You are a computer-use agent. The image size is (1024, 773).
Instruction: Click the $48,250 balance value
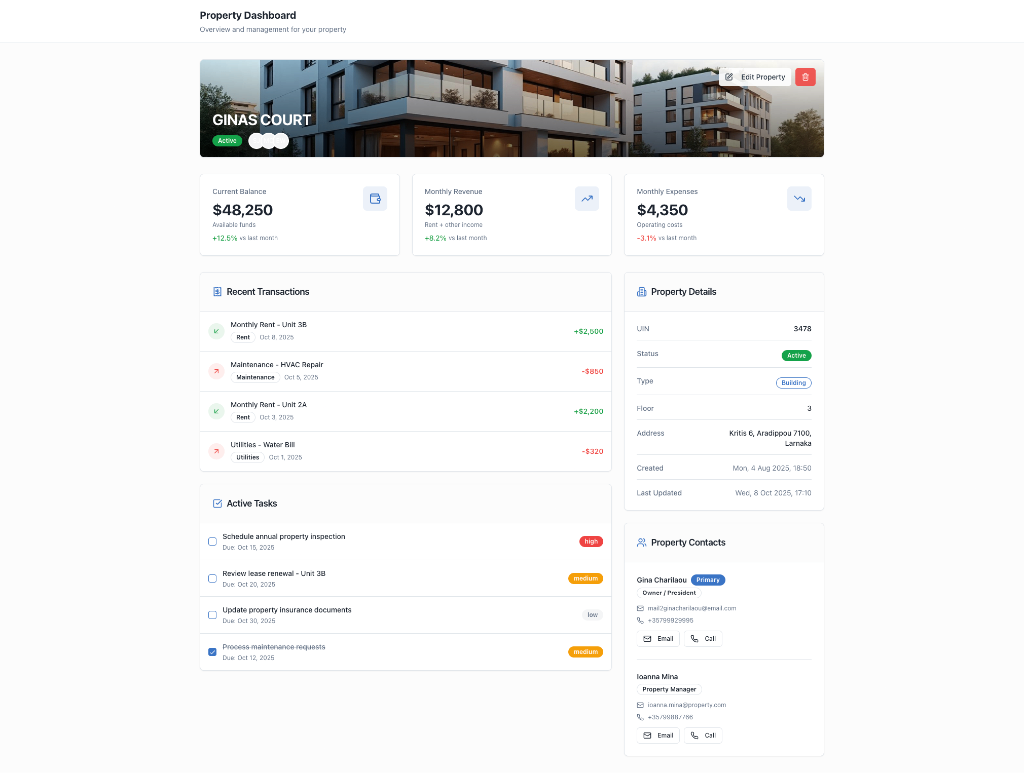pyautogui.click(x=242, y=210)
